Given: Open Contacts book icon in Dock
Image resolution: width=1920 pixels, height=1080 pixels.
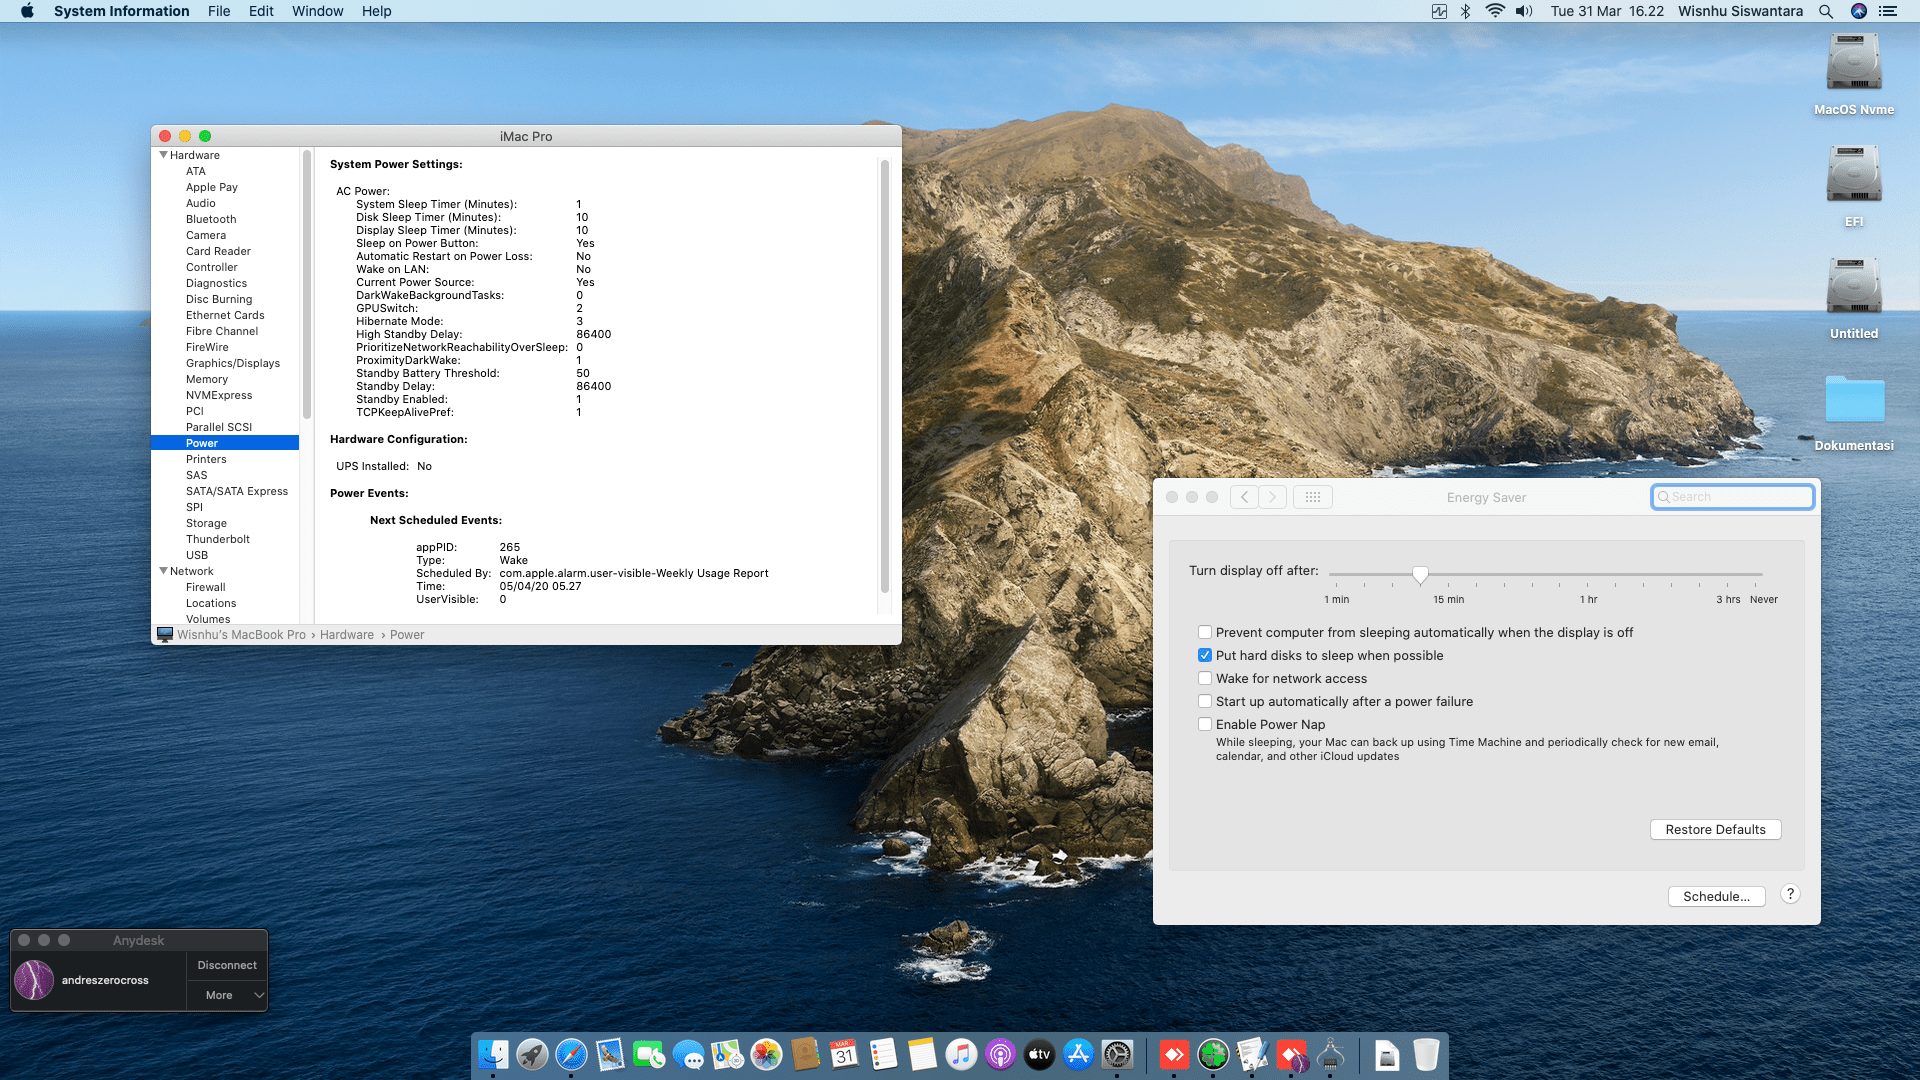Looking at the screenshot, I should (805, 1054).
